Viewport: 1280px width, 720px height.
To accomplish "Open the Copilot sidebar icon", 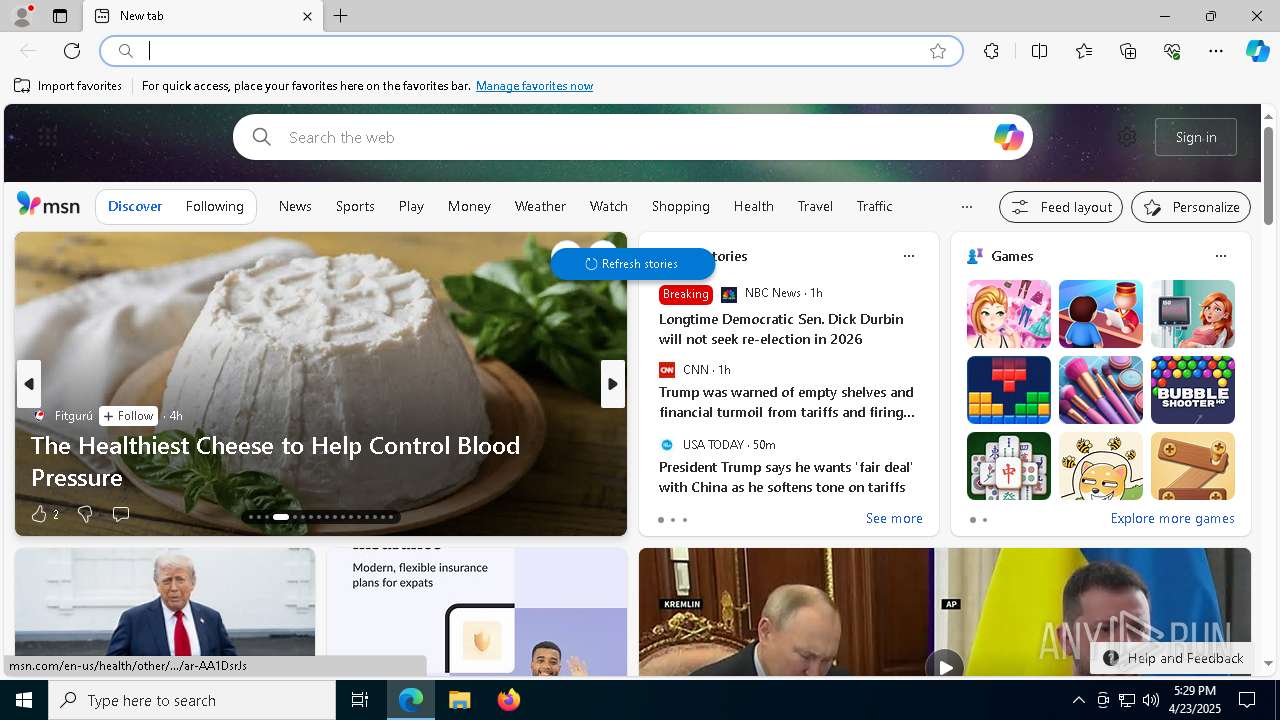I will 1258,51.
